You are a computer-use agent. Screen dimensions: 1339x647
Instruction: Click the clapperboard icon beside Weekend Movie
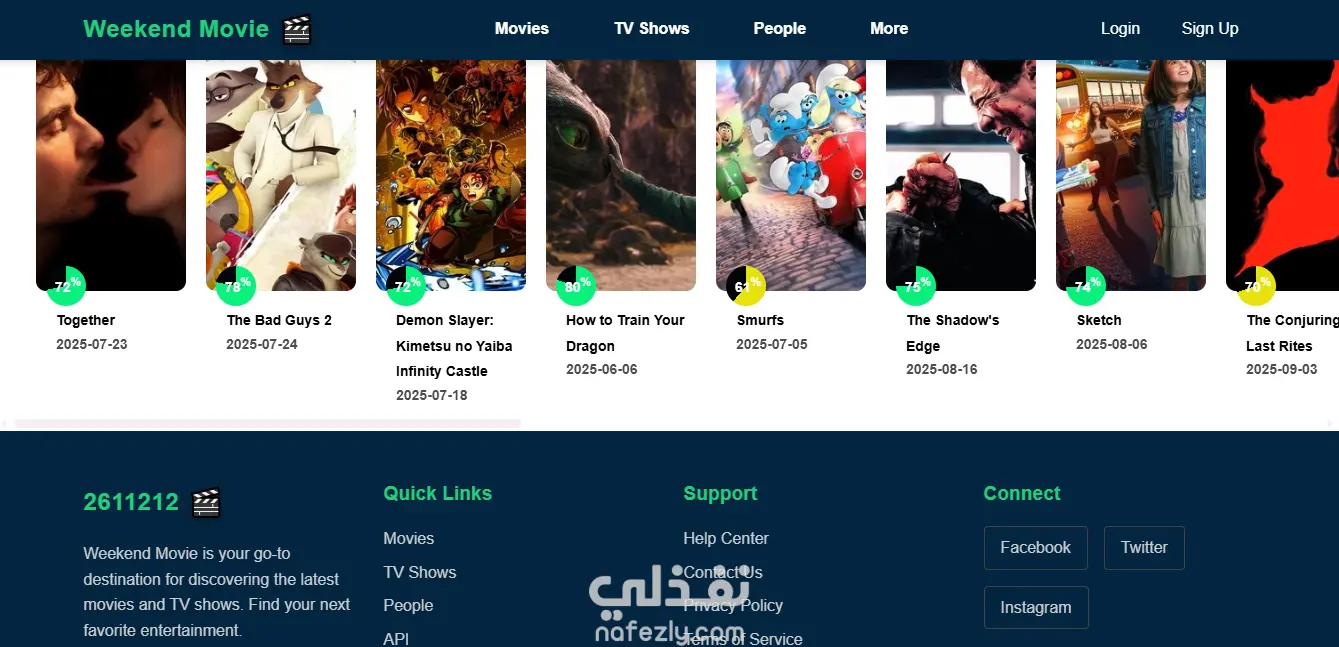[297, 29]
